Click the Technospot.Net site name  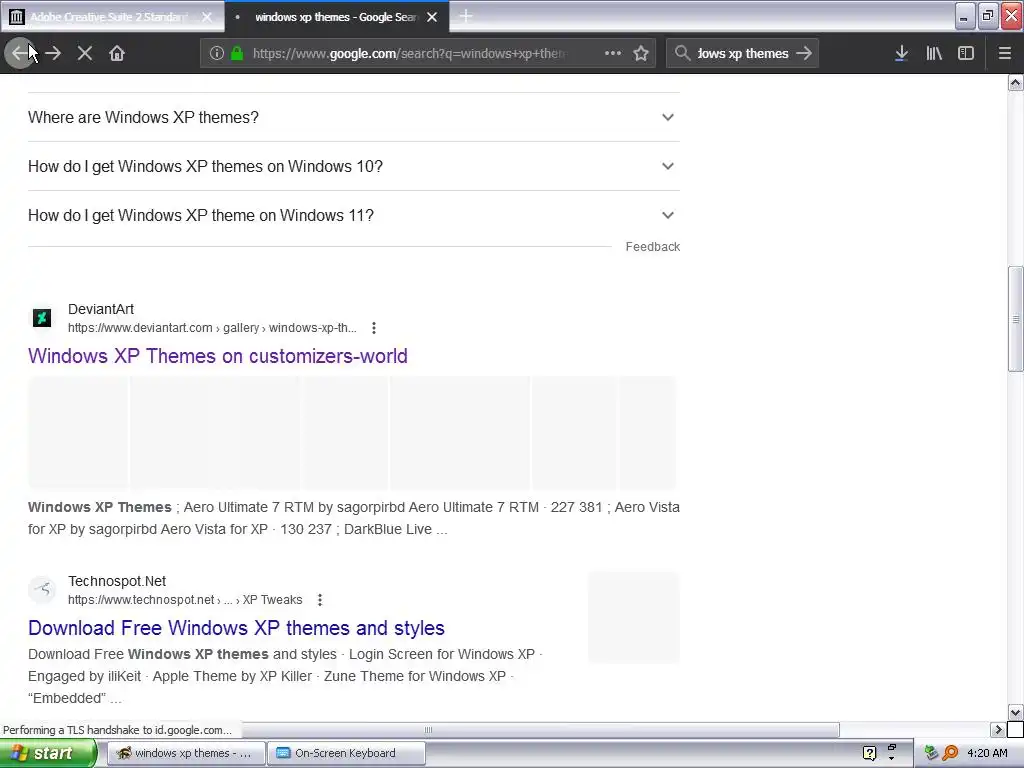click(117, 581)
